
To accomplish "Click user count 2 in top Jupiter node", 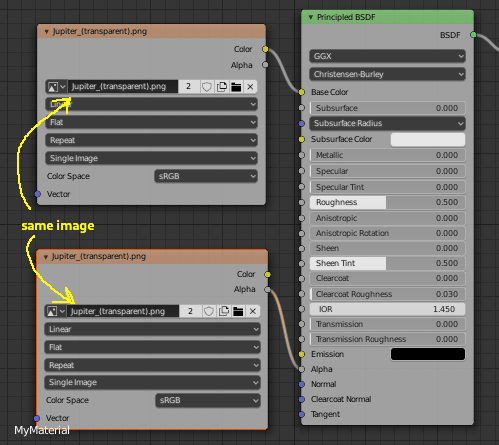I will (x=189, y=87).
